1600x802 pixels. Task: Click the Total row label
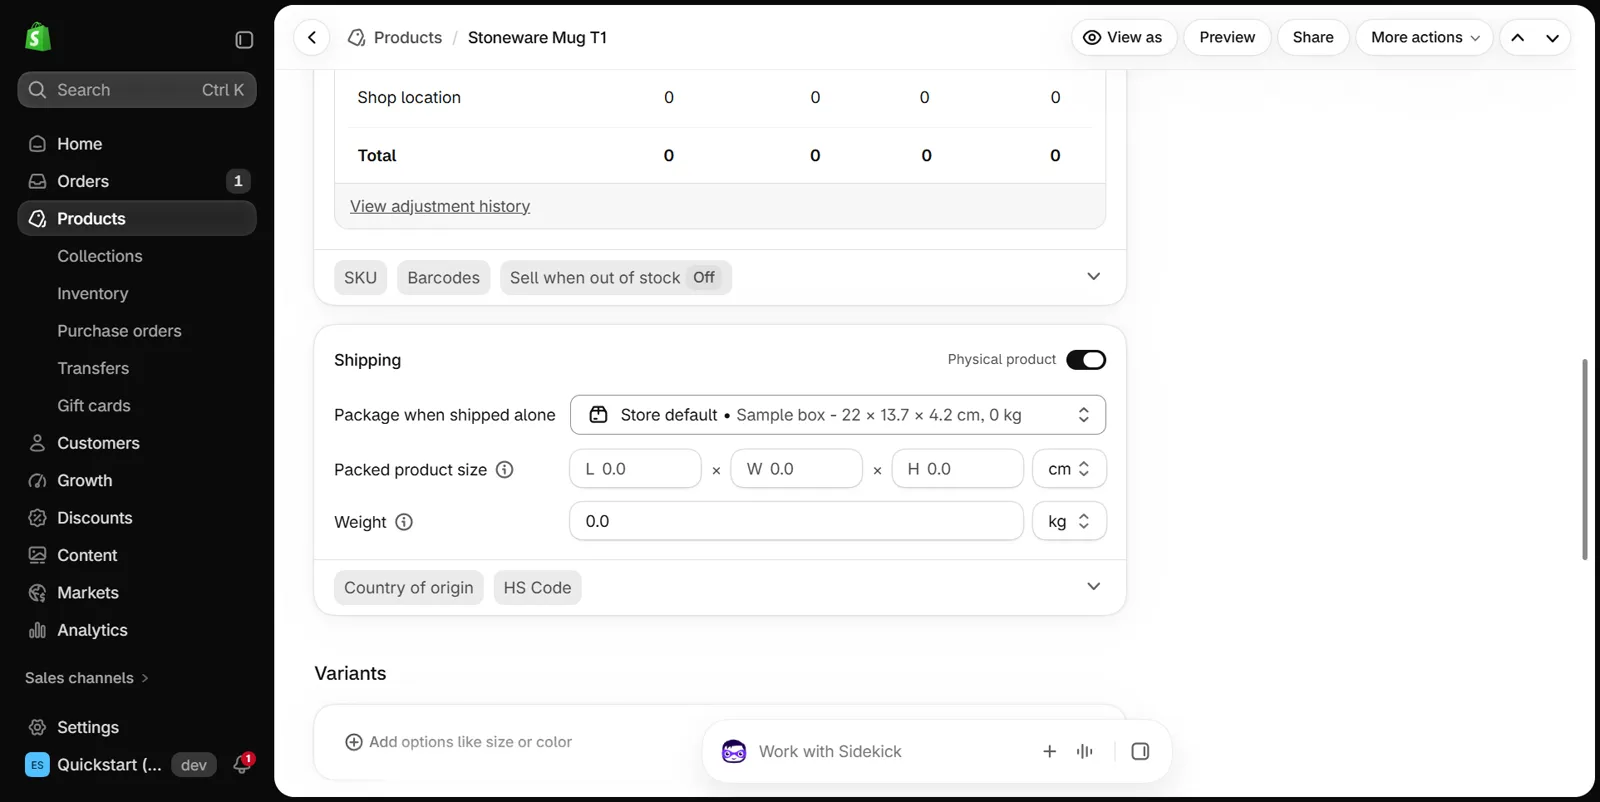[377, 155]
